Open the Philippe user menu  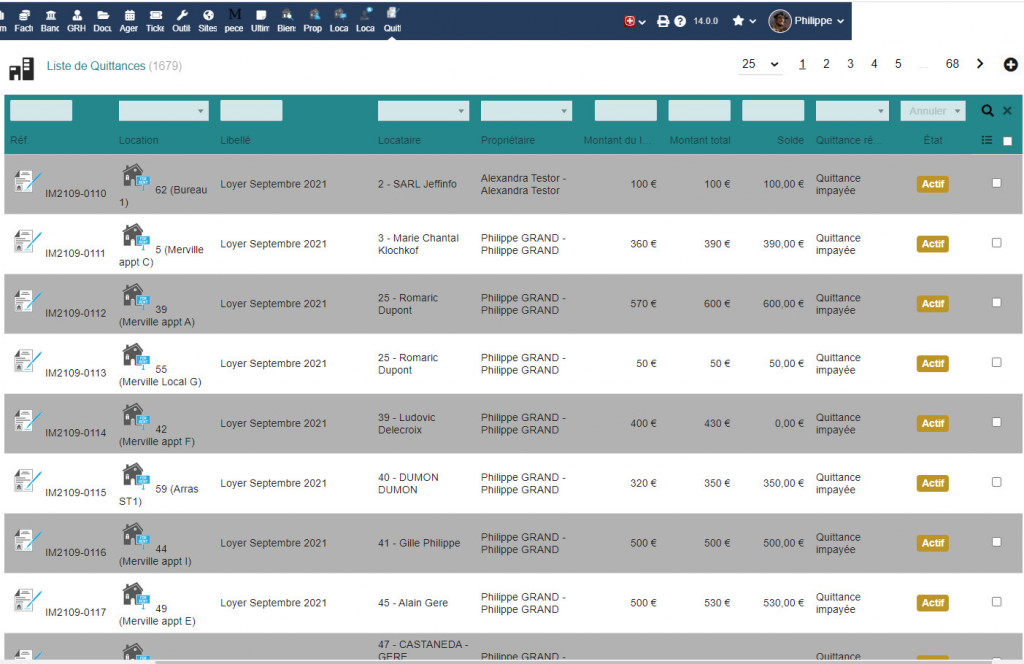[x=807, y=21]
